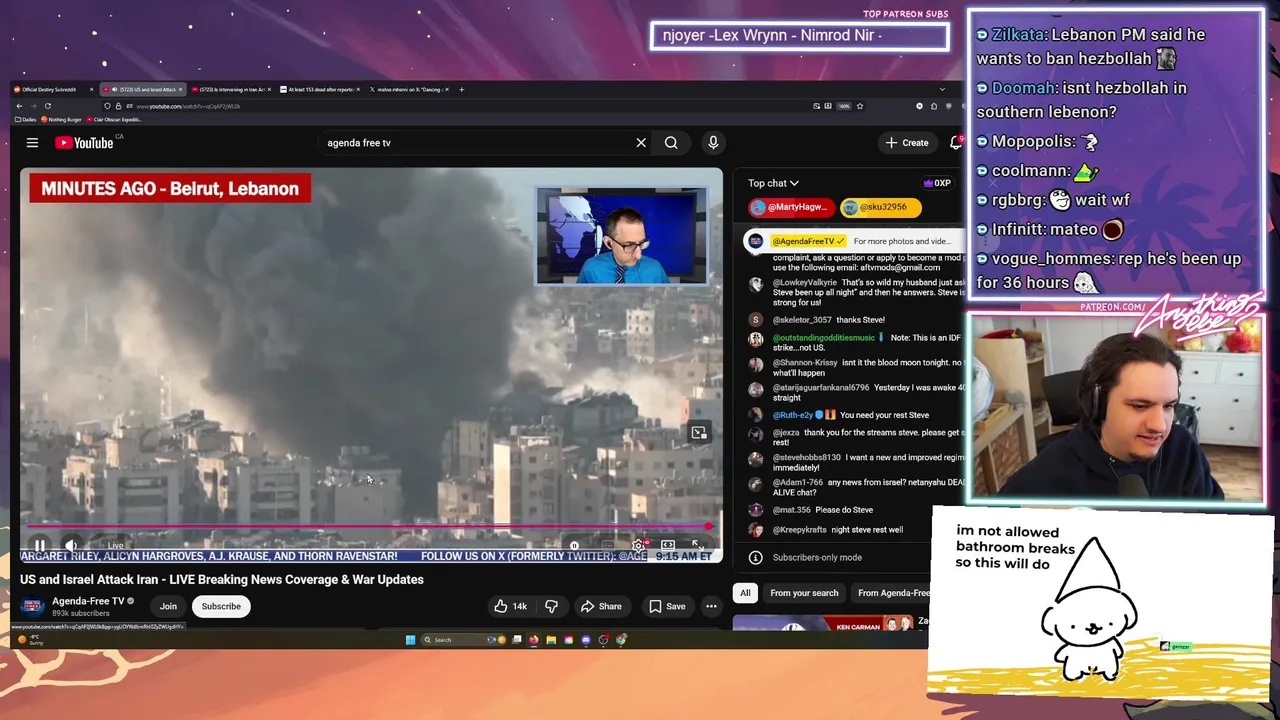Screen dimensions: 1280x720
Task: Mute the video with the volume icon
Action: click(72, 546)
